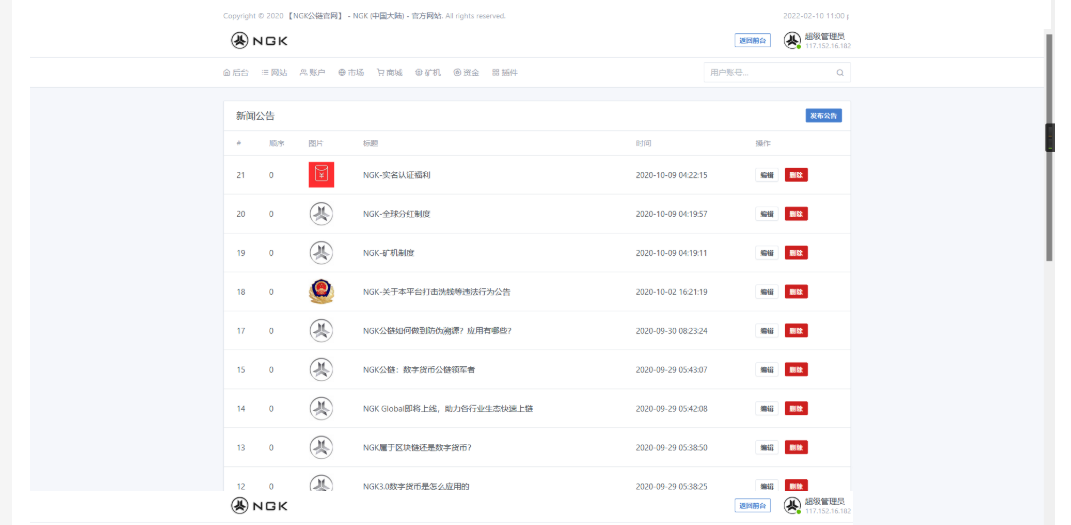
Task: Click the 发布公告 publish button
Action: click(x=824, y=116)
